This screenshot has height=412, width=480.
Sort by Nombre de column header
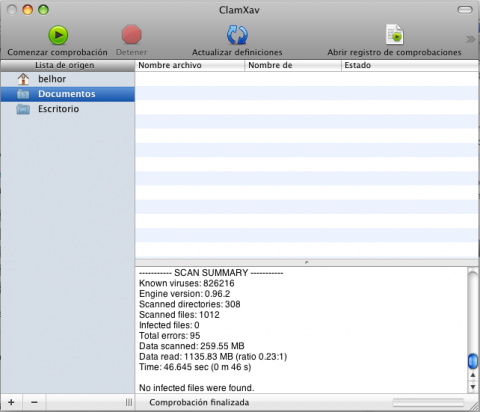(293, 65)
